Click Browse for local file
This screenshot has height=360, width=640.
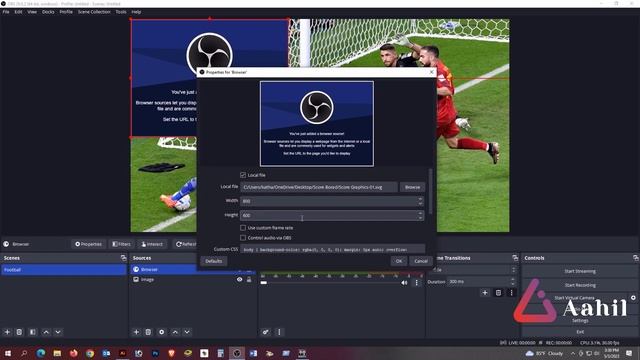point(412,187)
